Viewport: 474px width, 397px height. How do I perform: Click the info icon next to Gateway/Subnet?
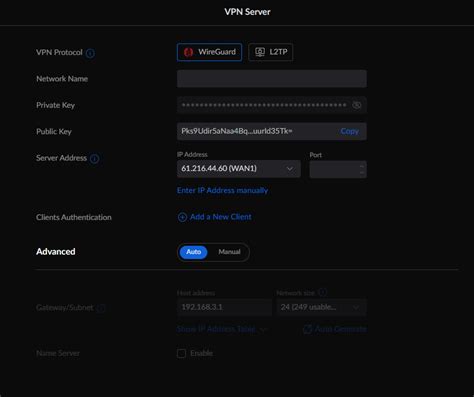pyautogui.click(x=101, y=308)
